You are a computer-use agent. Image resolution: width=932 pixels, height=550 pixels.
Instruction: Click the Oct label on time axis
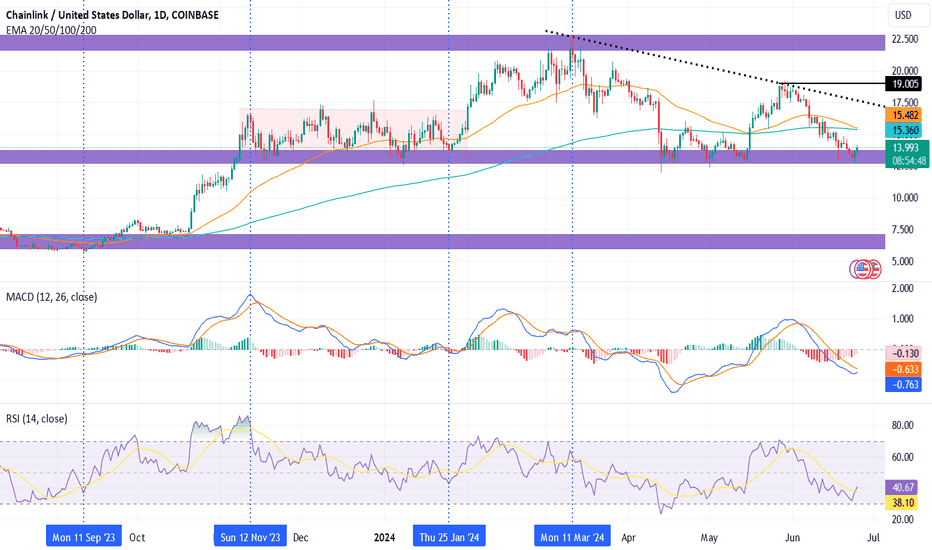[x=137, y=538]
